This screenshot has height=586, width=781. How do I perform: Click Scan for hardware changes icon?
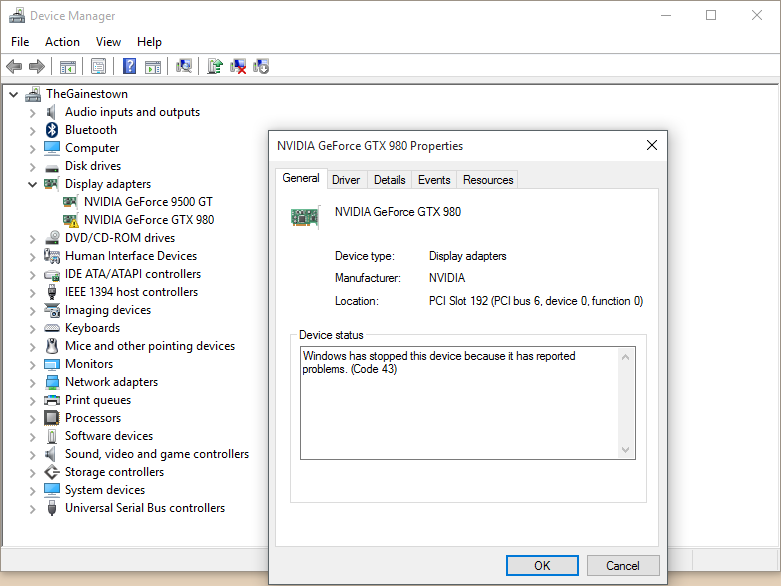tap(184, 67)
